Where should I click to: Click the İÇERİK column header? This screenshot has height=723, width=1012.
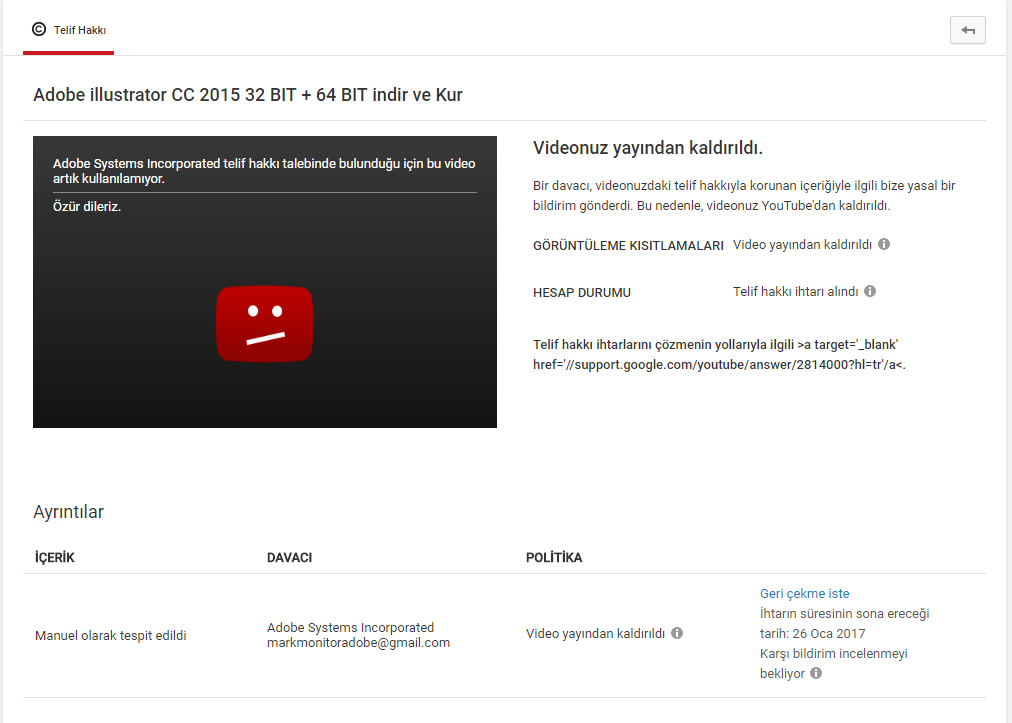[x=55, y=557]
